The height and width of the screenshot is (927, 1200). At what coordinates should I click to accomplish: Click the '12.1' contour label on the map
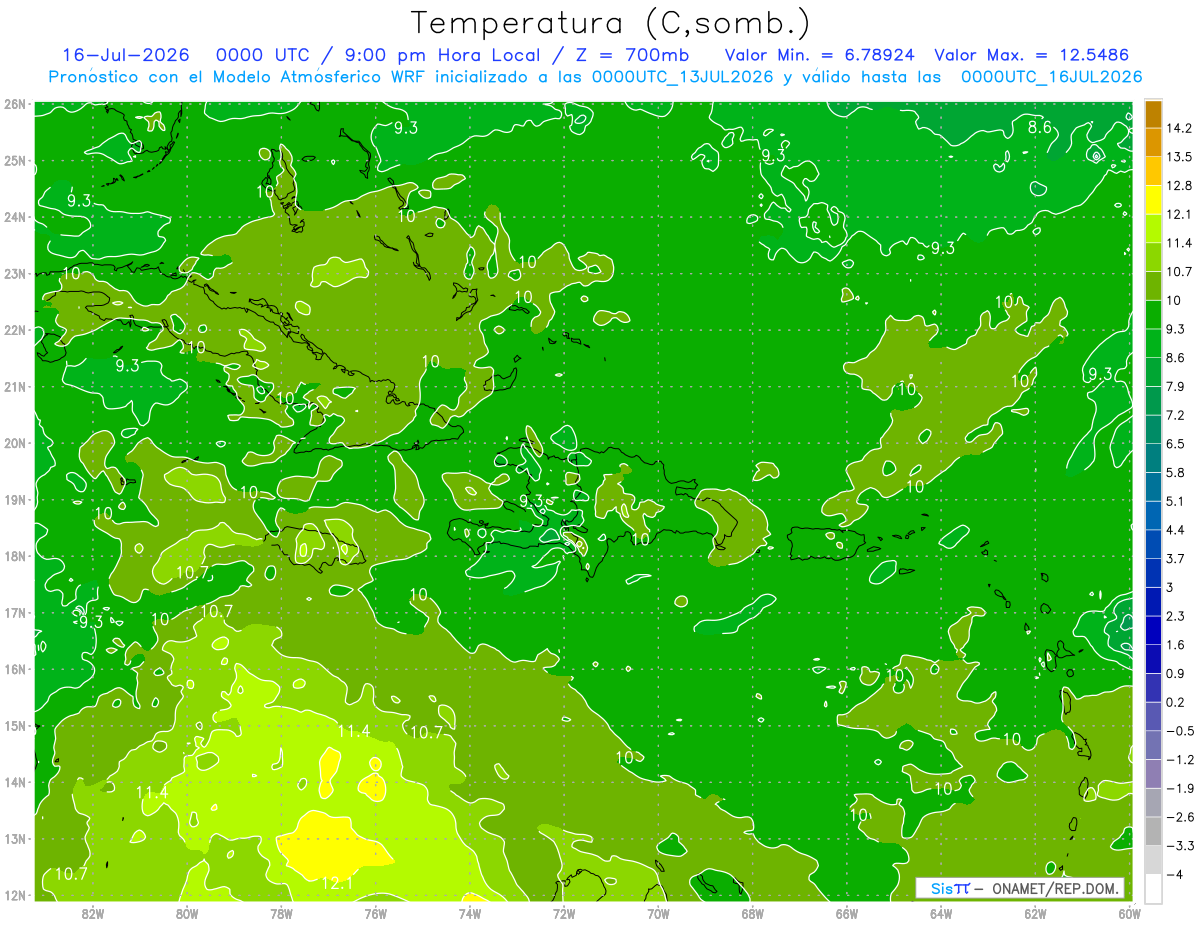pyautogui.click(x=337, y=883)
